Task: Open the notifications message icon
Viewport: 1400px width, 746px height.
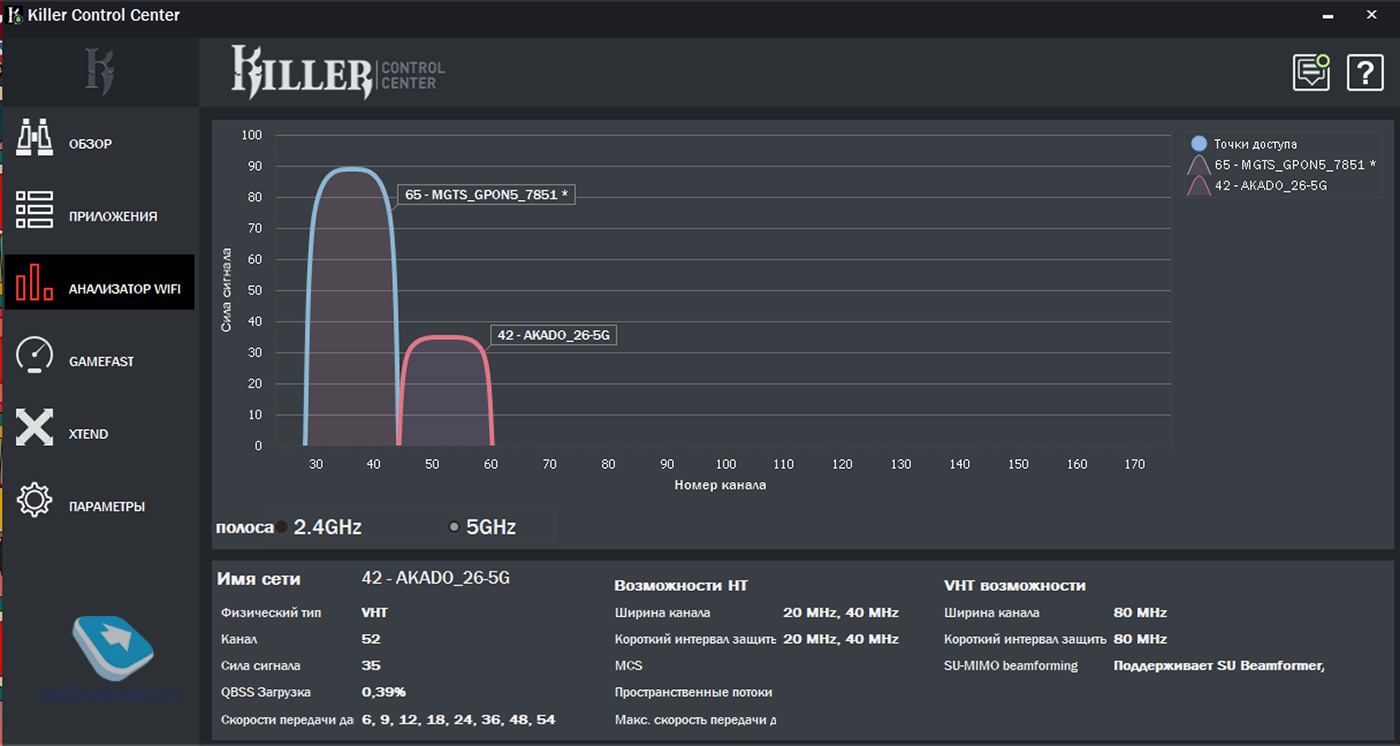Action: tap(1311, 73)
